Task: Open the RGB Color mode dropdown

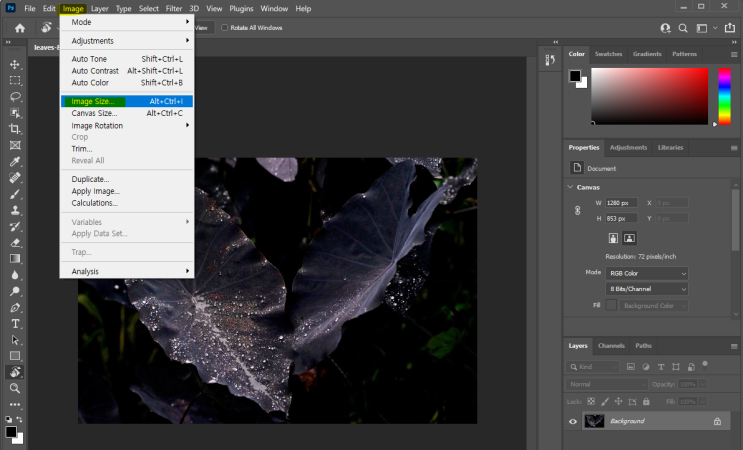Action: click(x=647, y=273)
